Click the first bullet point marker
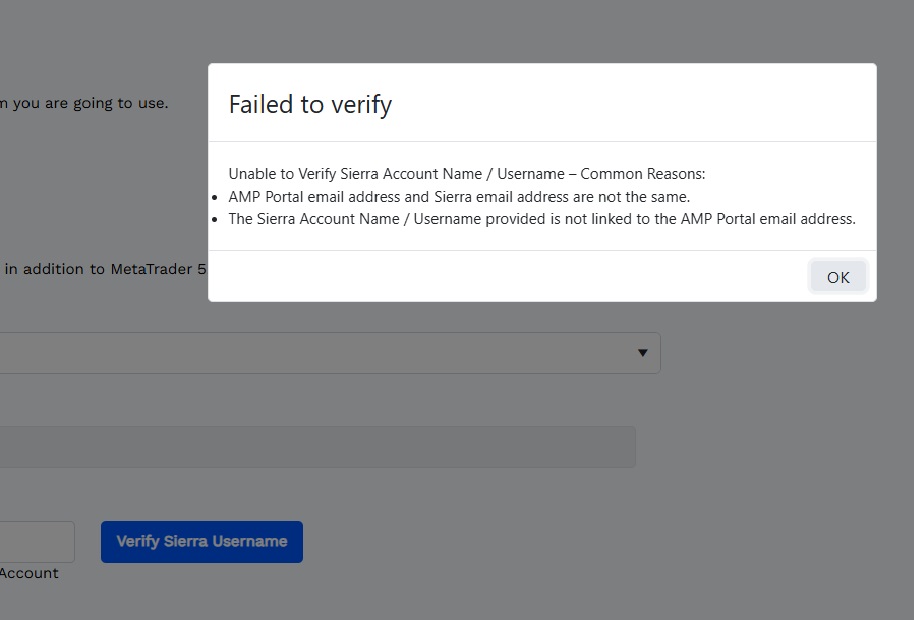 216,197
